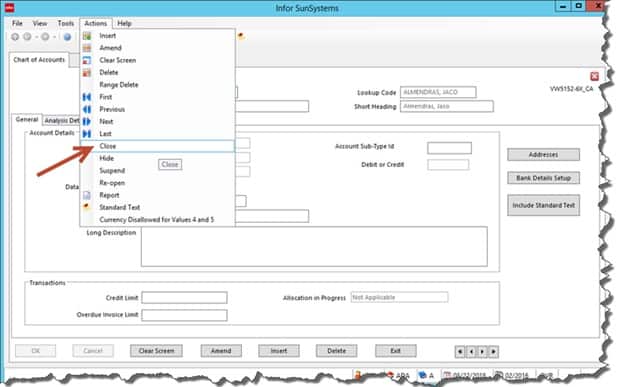
Task: Click the Insert button at bottom
Action: coord(279,351)
